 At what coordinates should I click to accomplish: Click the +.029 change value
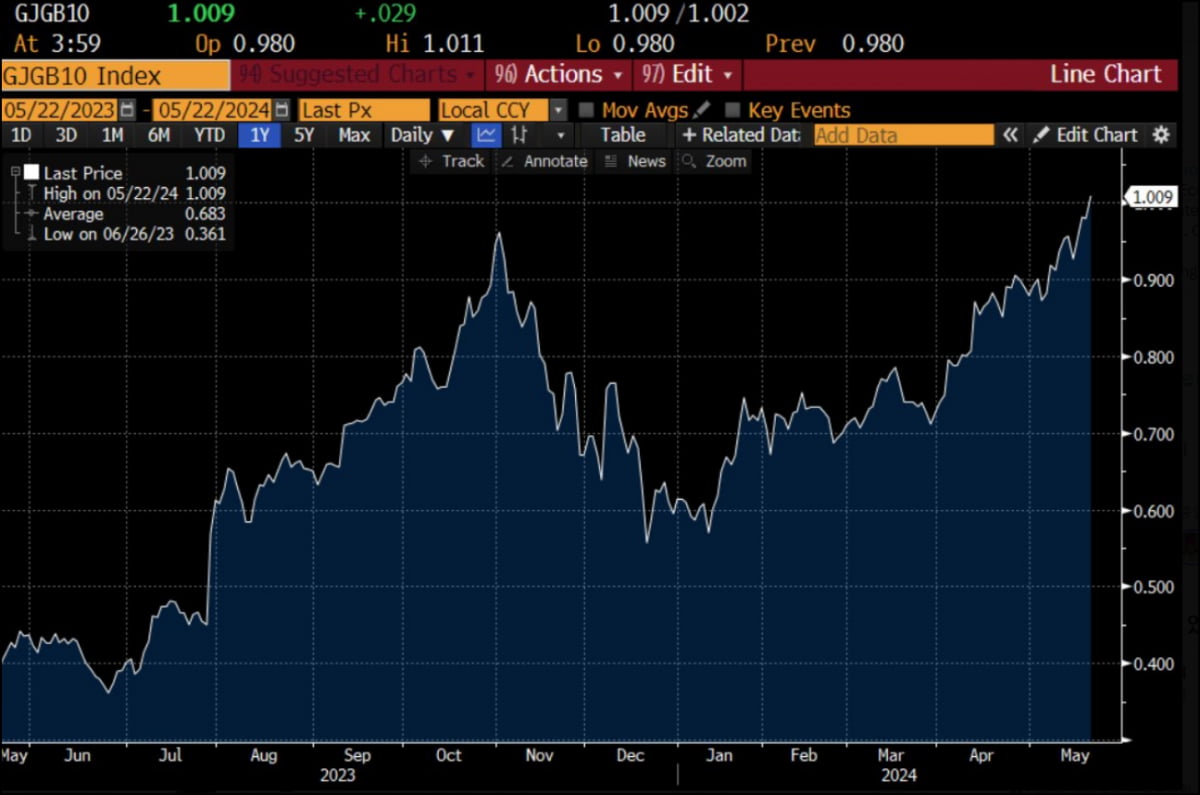click(x=385, y=13)
